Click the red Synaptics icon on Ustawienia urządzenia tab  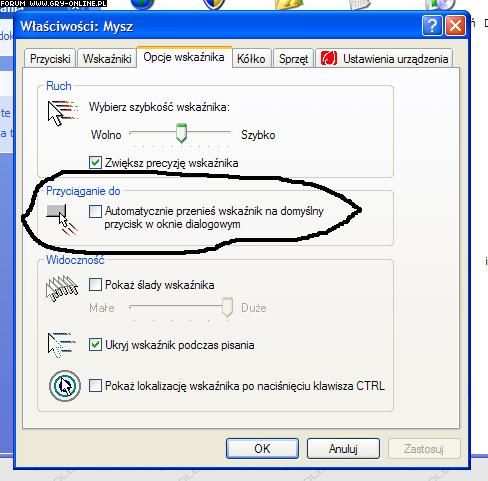pos(329,58)
